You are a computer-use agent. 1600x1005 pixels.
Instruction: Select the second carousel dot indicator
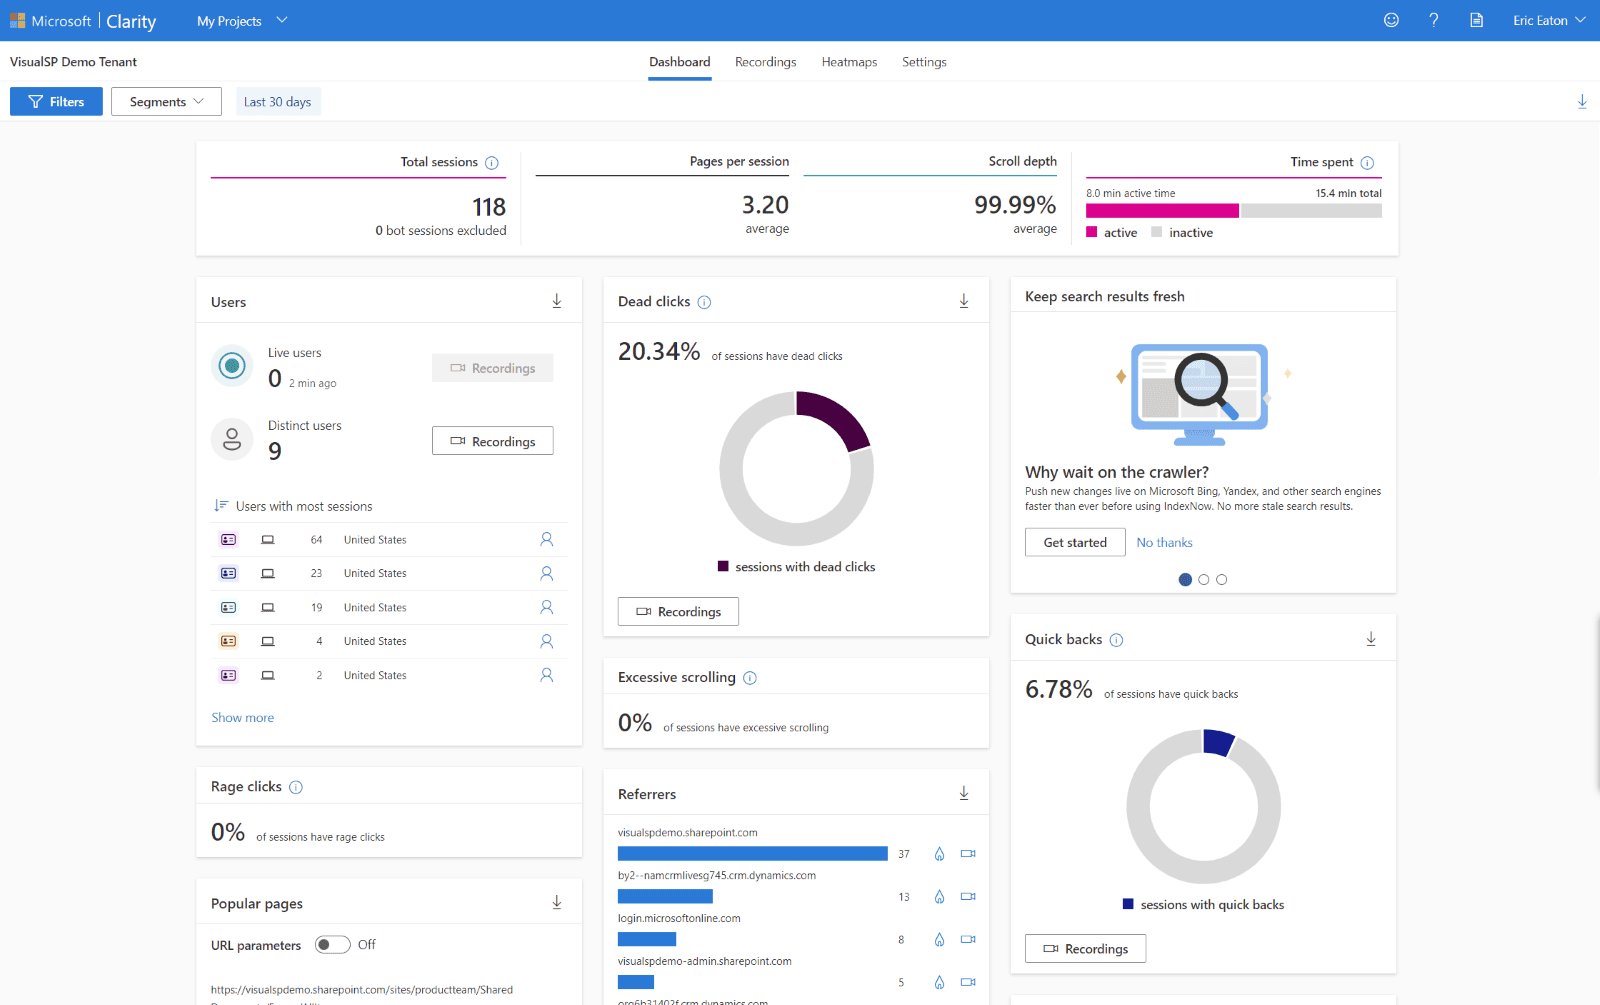tap(1203, 579)
